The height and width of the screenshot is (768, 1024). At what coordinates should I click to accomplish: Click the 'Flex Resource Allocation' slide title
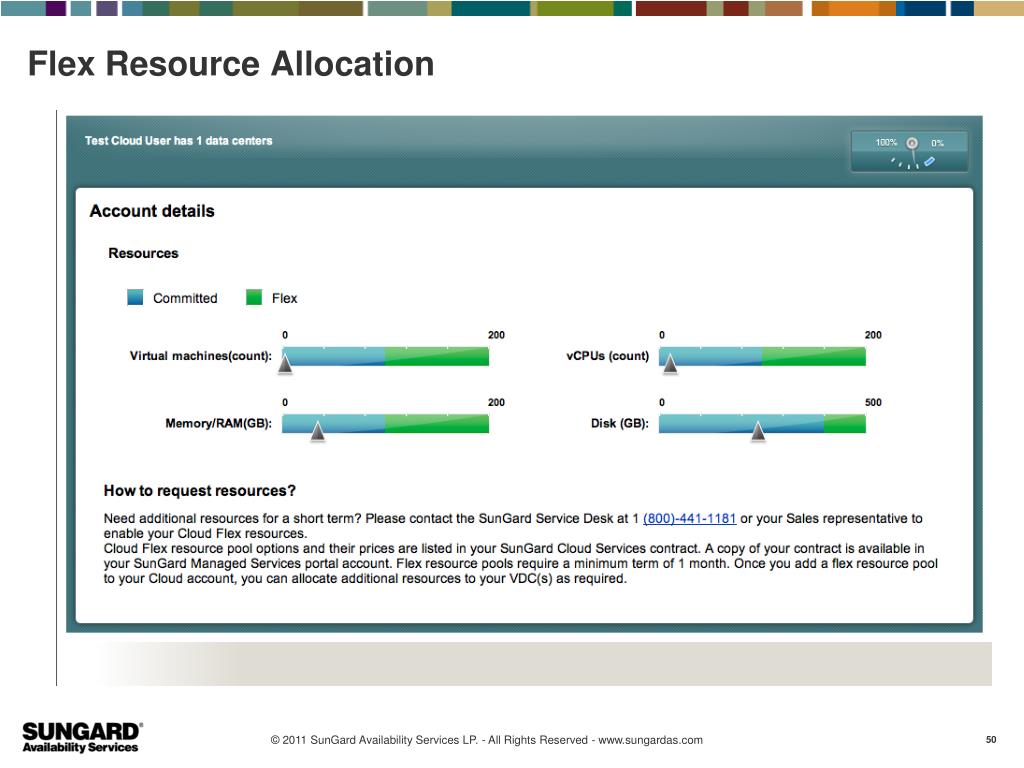pos(231,64)
